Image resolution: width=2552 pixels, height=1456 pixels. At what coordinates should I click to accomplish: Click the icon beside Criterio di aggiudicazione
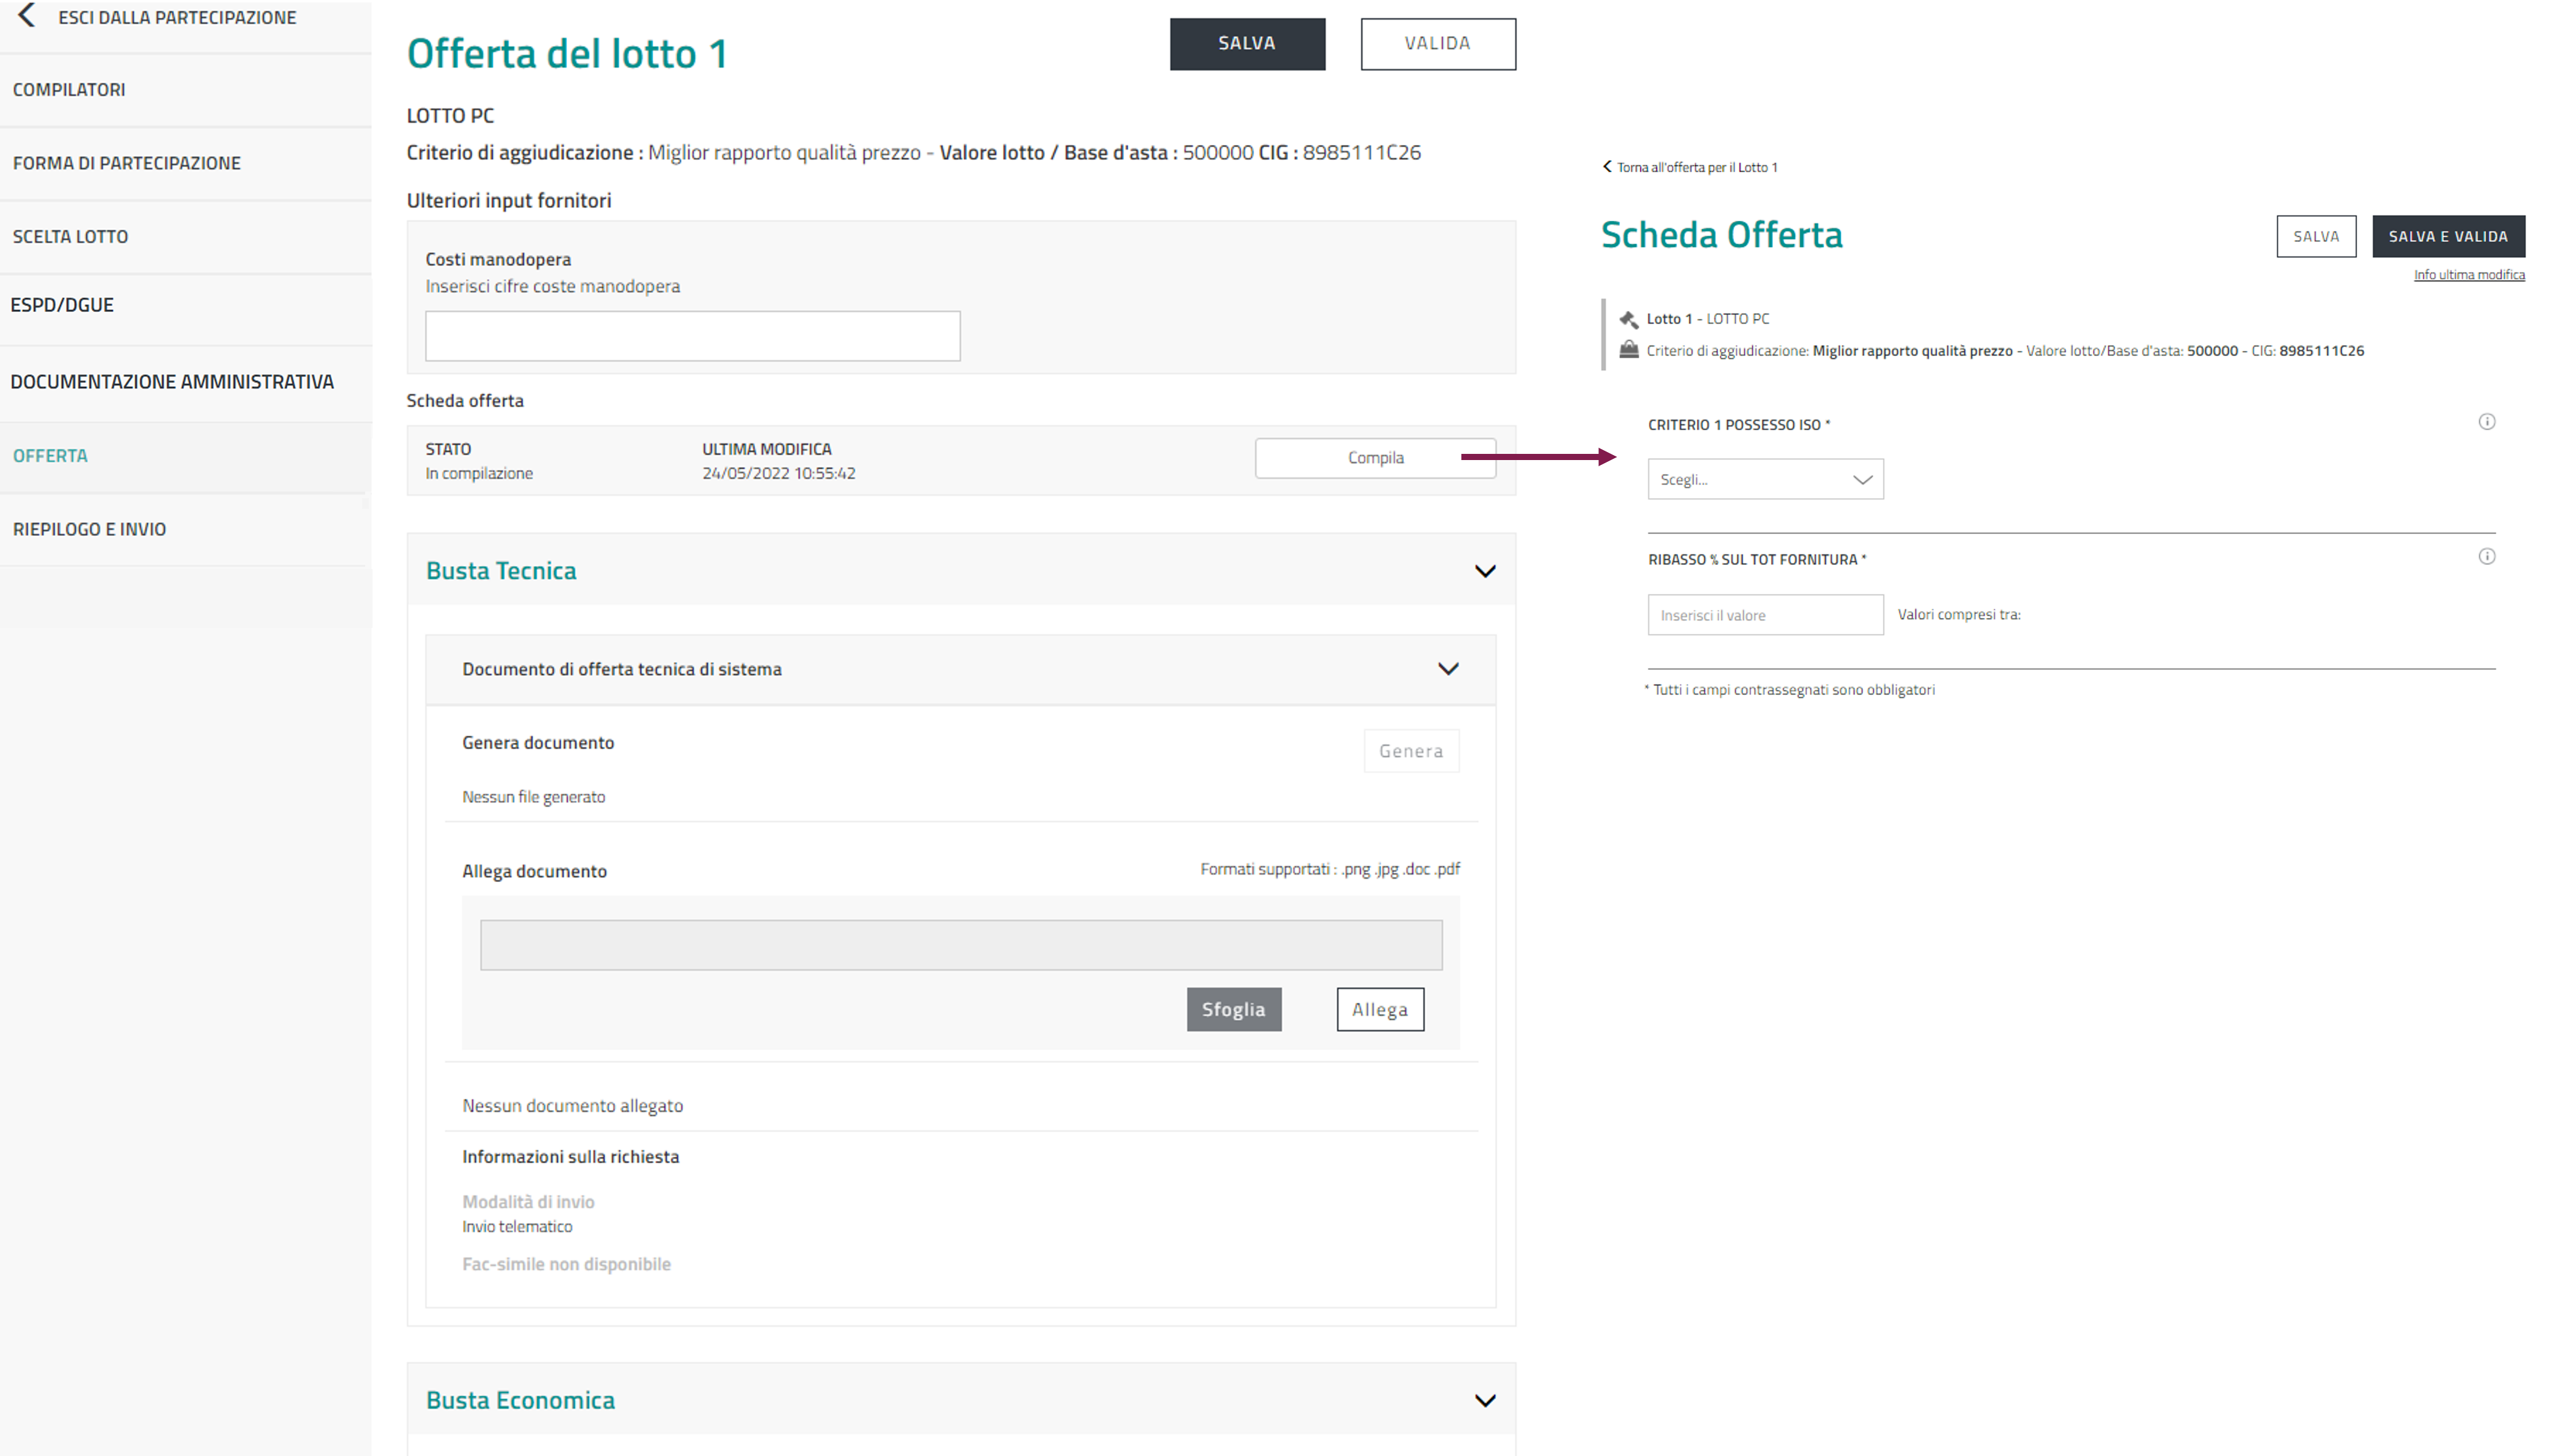(1628, 350)
